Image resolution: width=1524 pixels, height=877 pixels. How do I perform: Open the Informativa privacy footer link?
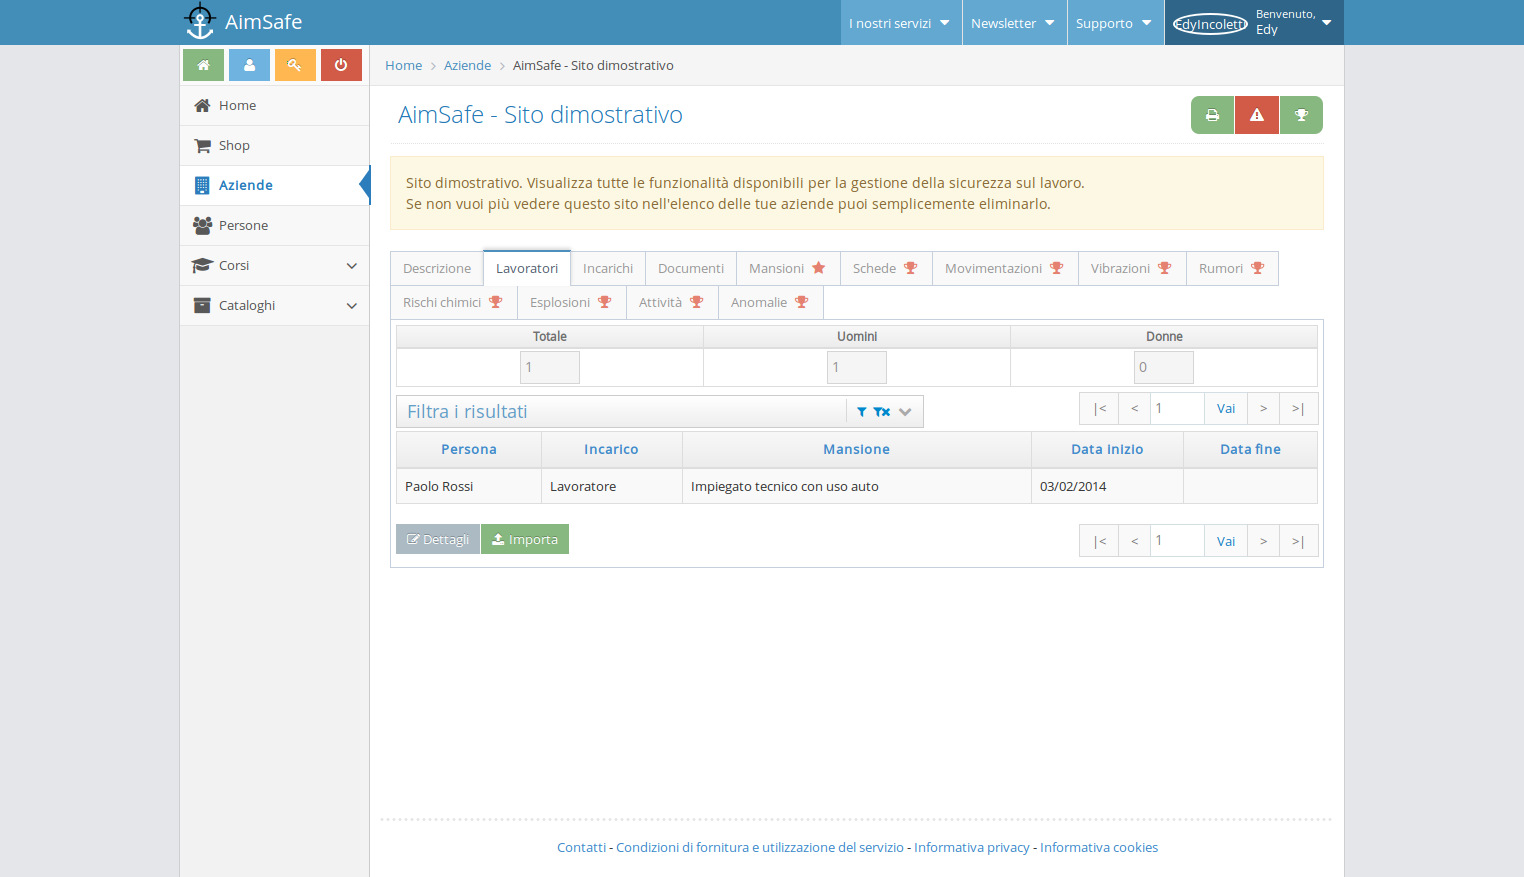972,847
